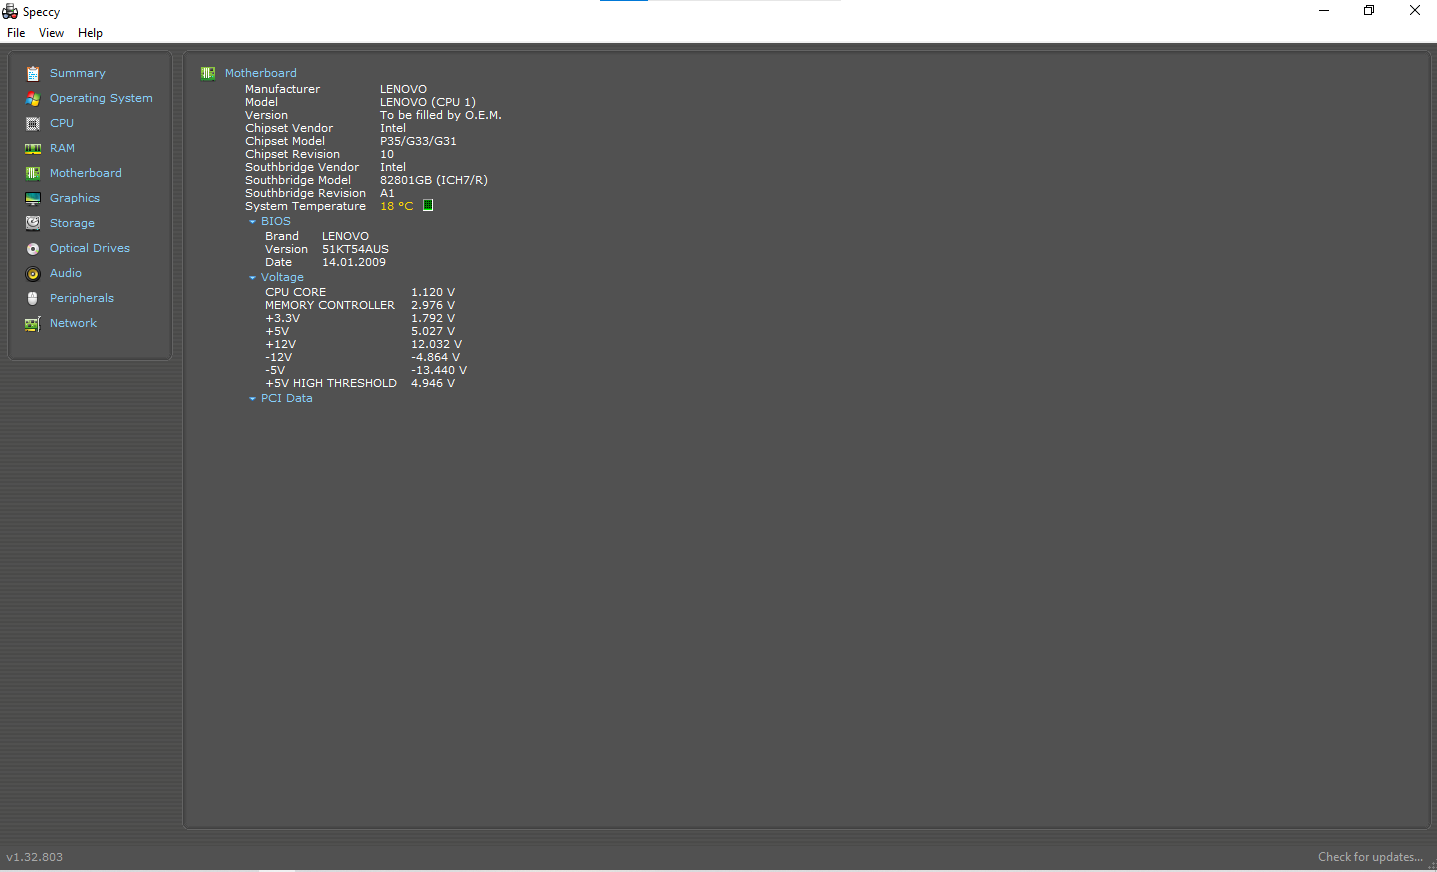The image size is (1437, 872).
Task: Click the MEMORY CONTROLLER voltage row
Action: 360,305
